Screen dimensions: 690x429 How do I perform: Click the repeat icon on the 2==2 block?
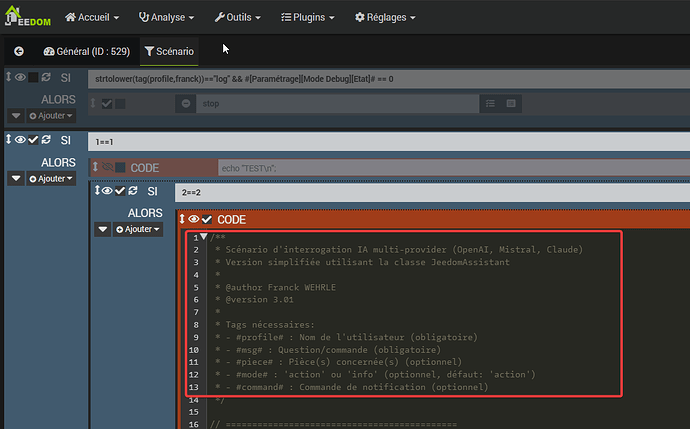click(135, 191)
